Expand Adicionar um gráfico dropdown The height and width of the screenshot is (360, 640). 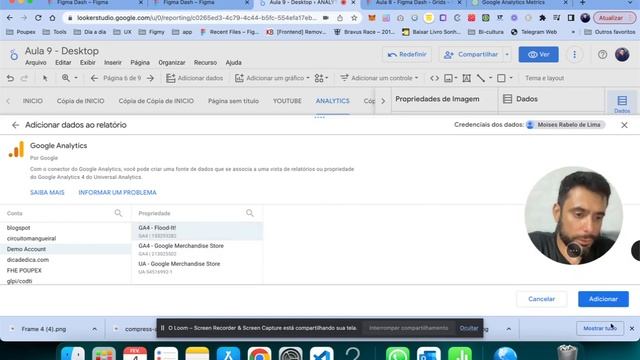pyautogui.click(x=308, y=78)
